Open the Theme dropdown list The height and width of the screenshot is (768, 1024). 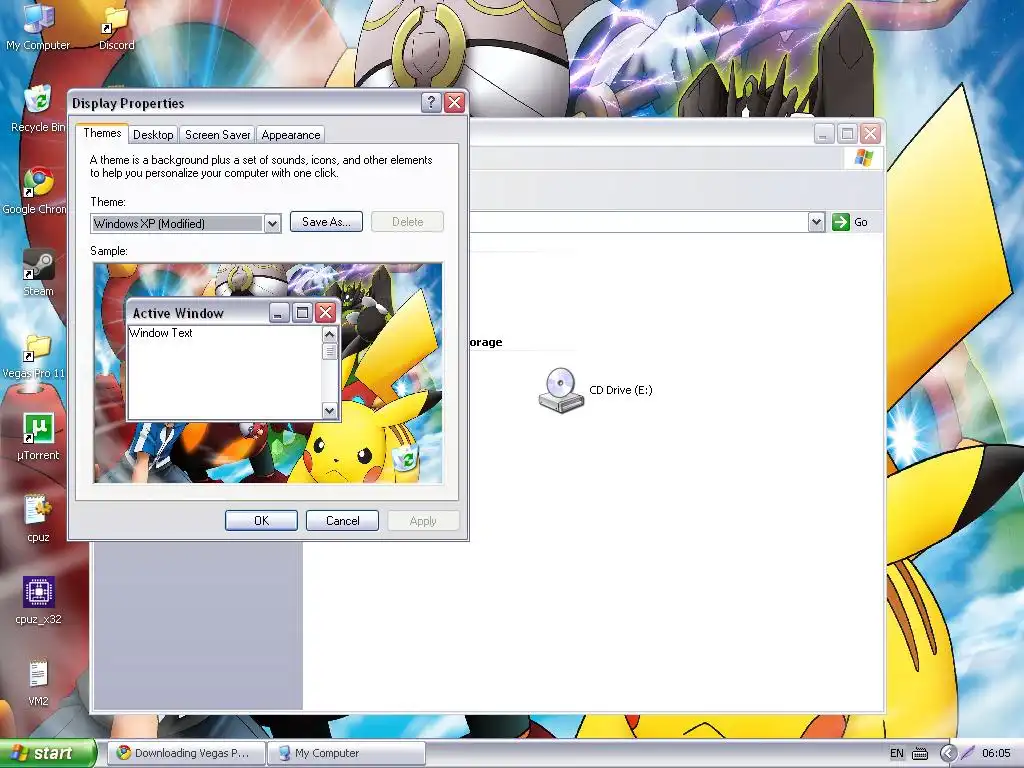[x=272, y=223]
